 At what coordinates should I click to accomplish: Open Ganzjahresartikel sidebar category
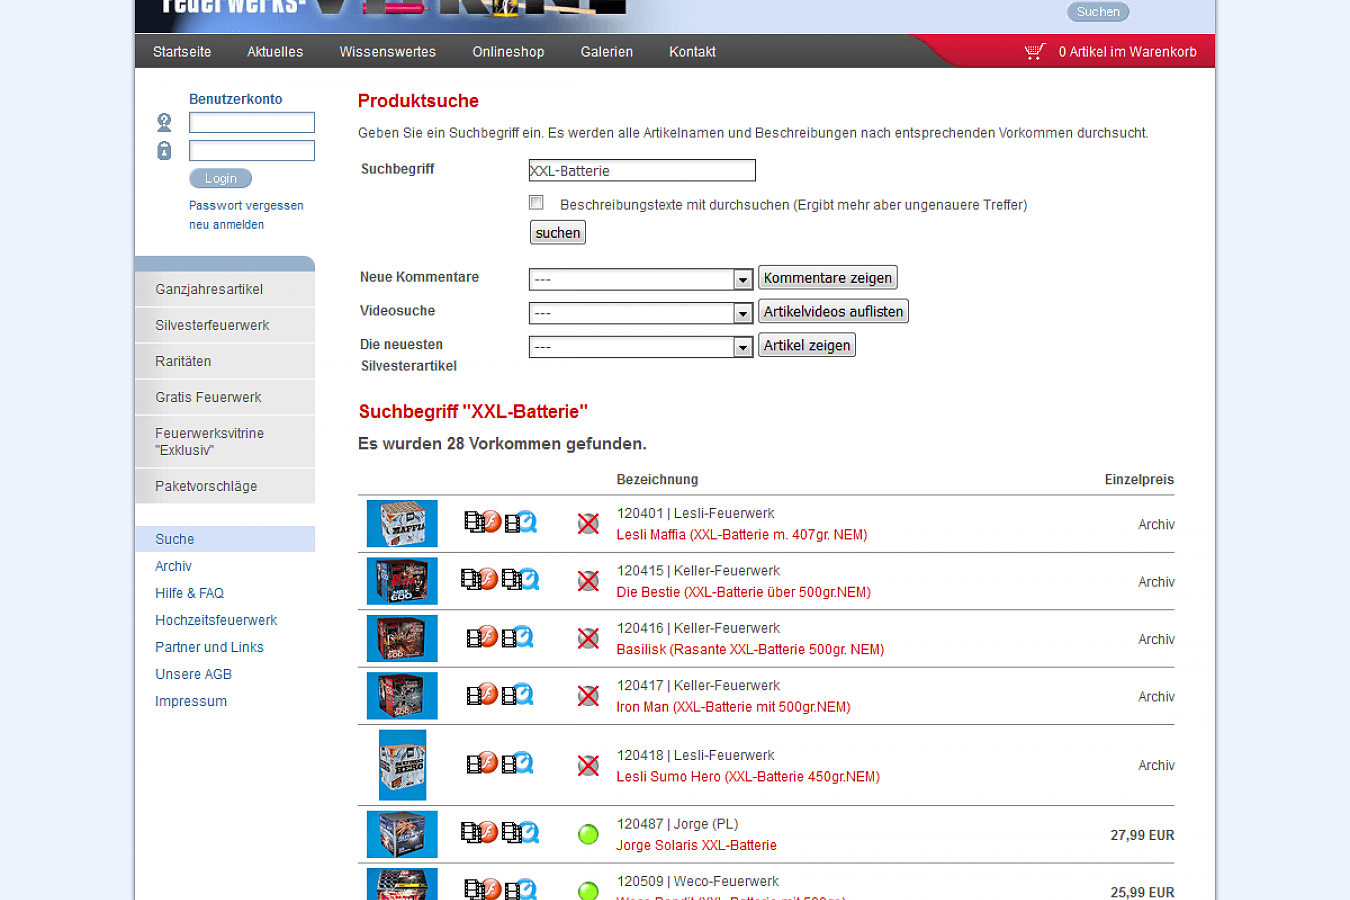[x=225, y=289]
